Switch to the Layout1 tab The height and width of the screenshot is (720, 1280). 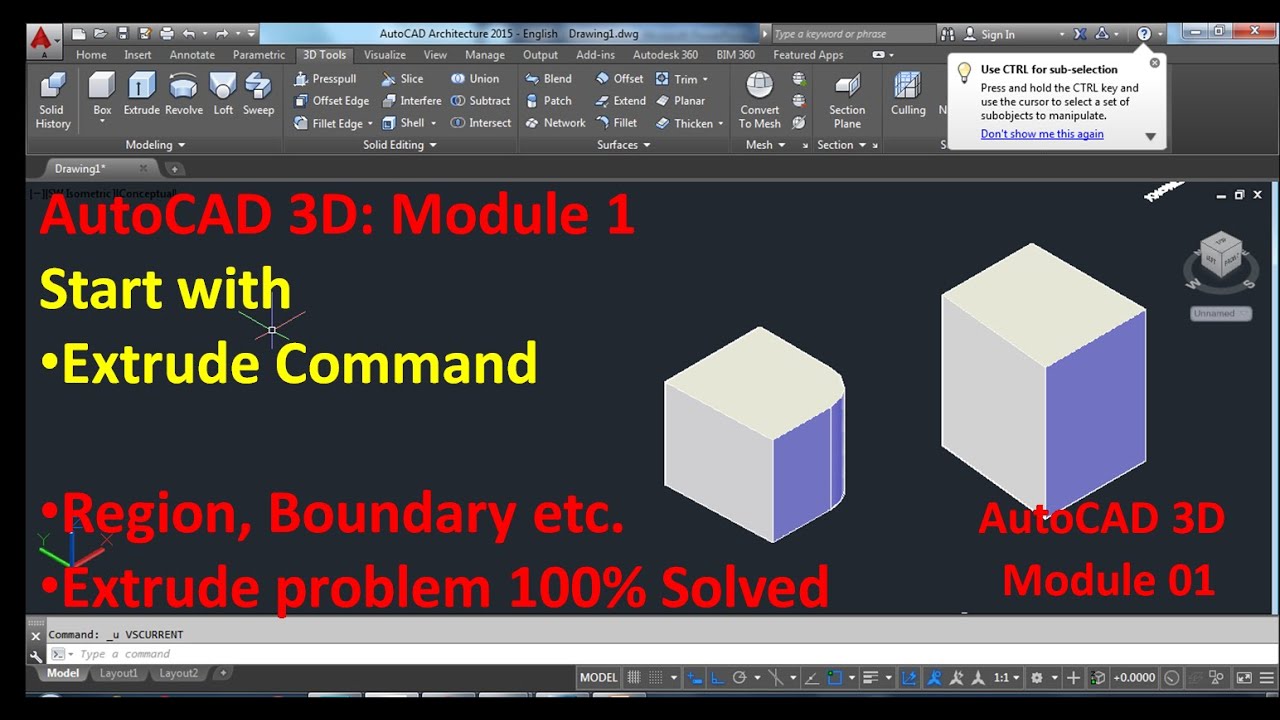118,673
